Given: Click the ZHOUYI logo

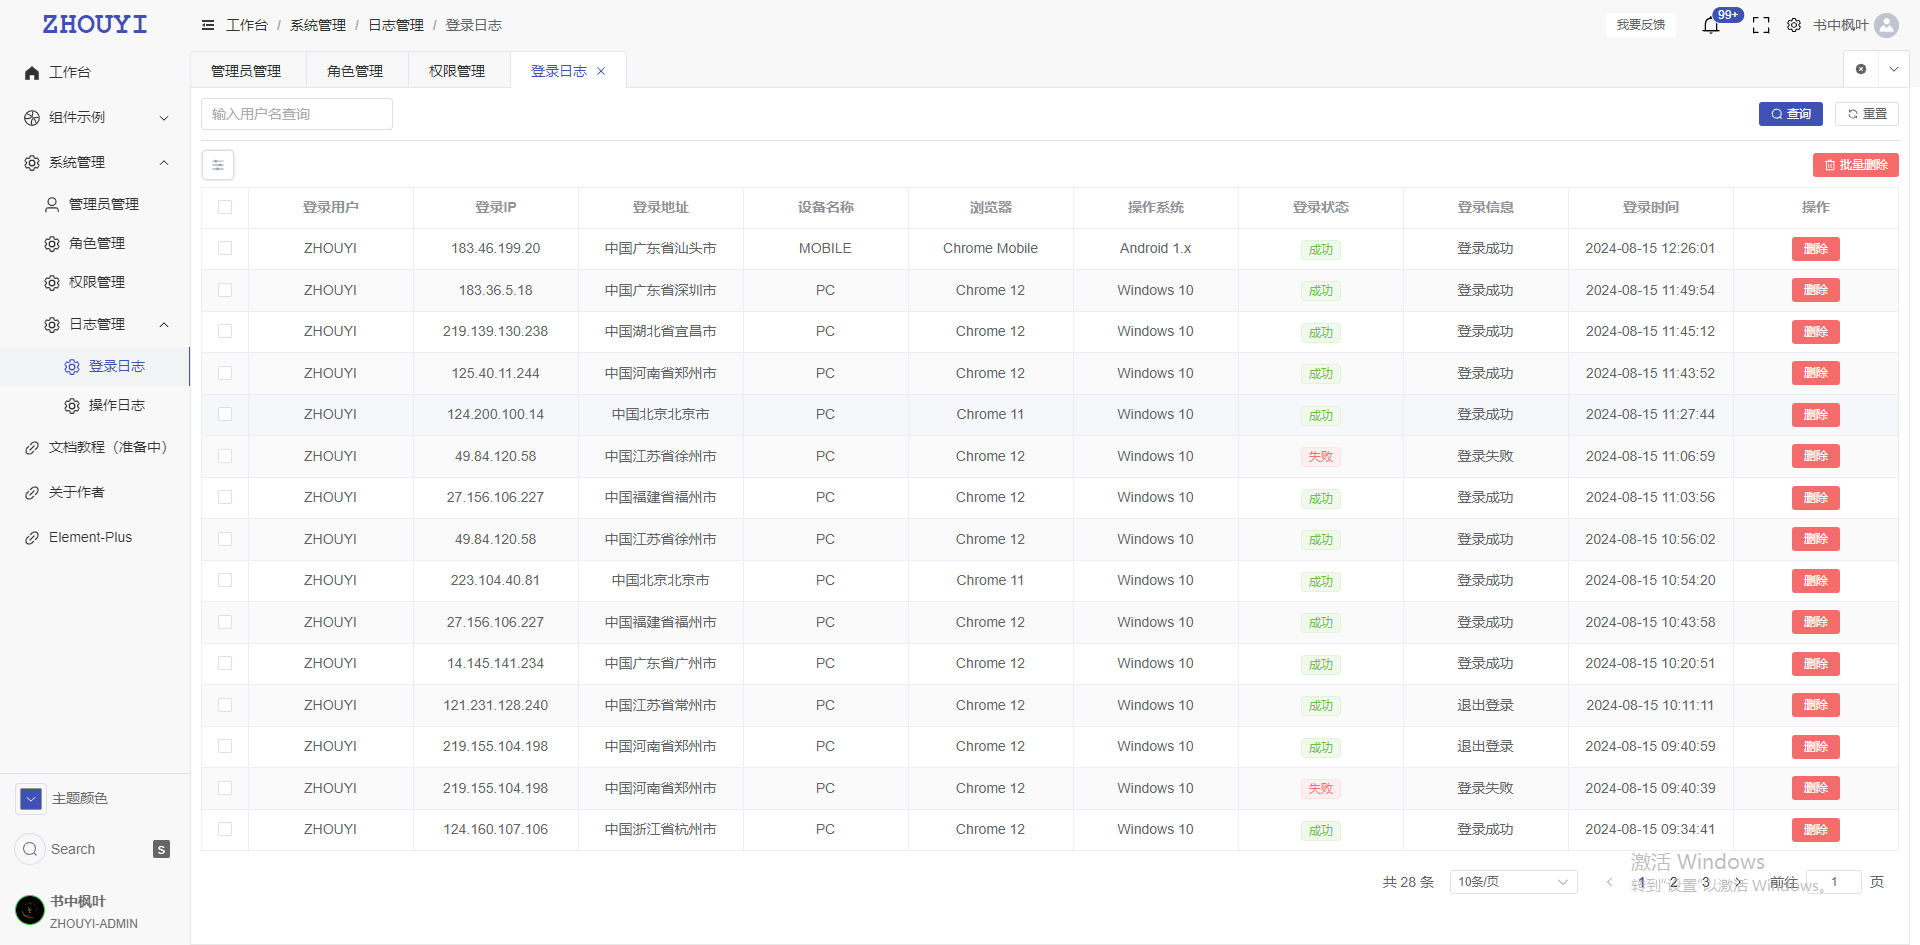Looking at the screenshot, I should 95,24.
